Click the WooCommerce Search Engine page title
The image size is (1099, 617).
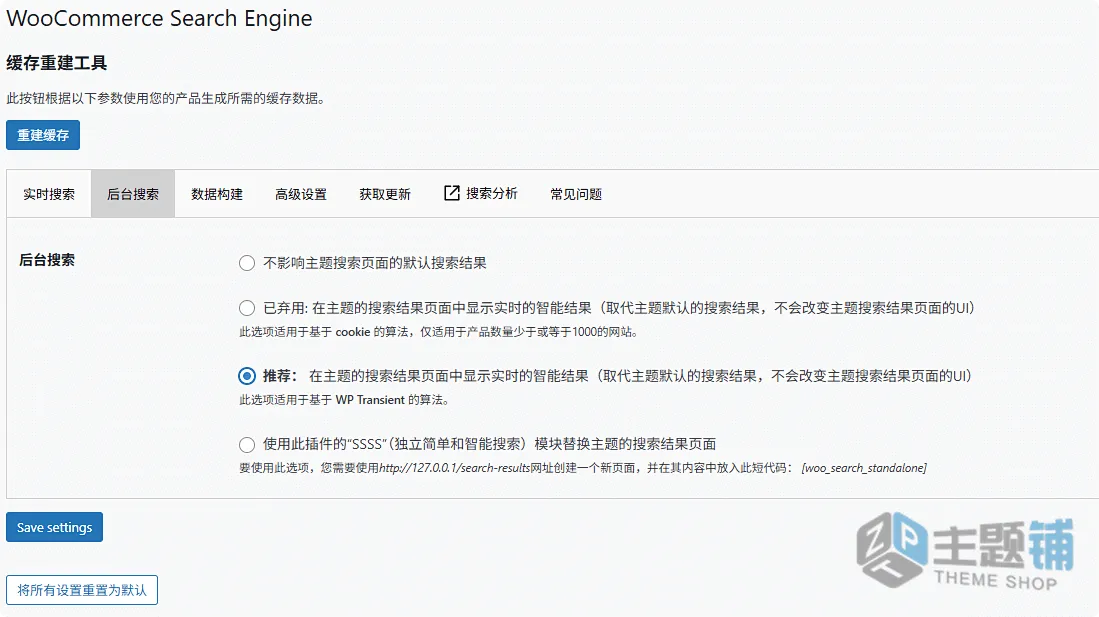159,18
